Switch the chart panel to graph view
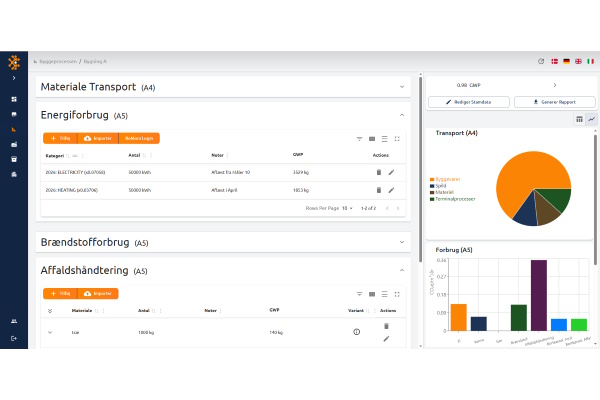Screen dimensions: 600x400 pos(591,119)
